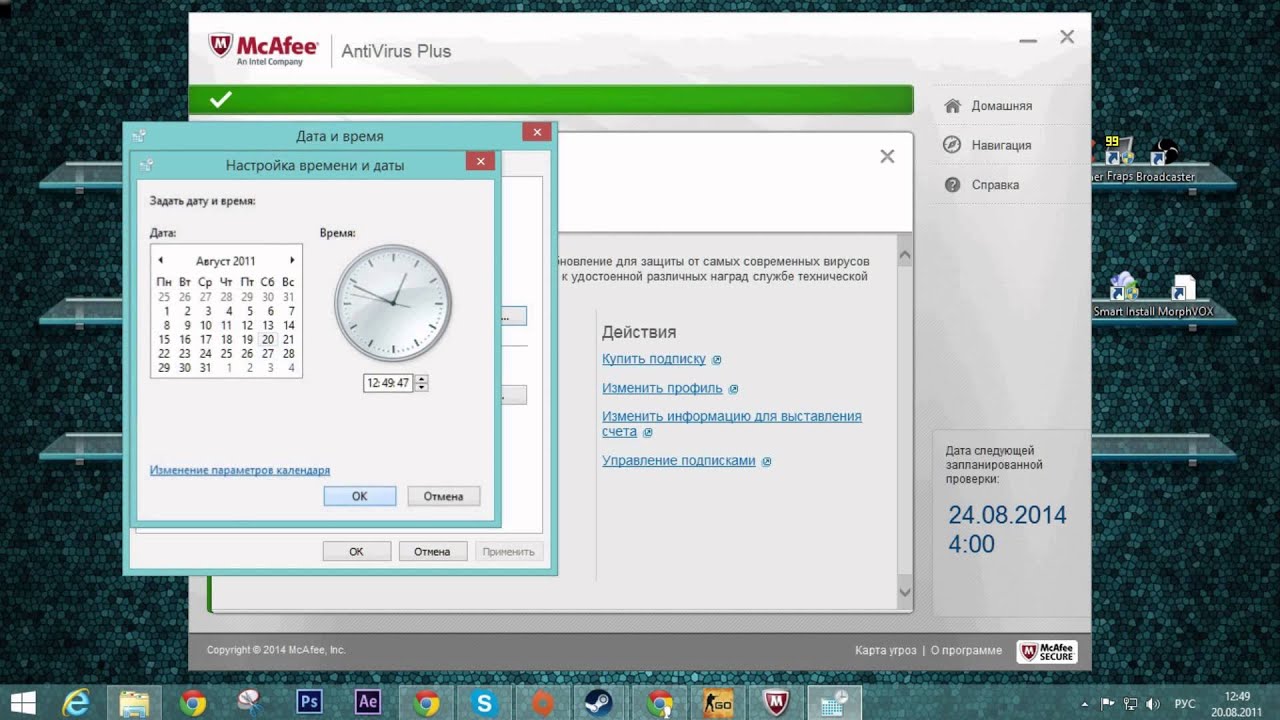Open the Chrome icon beside File Explorer

(x=192, y=703)
